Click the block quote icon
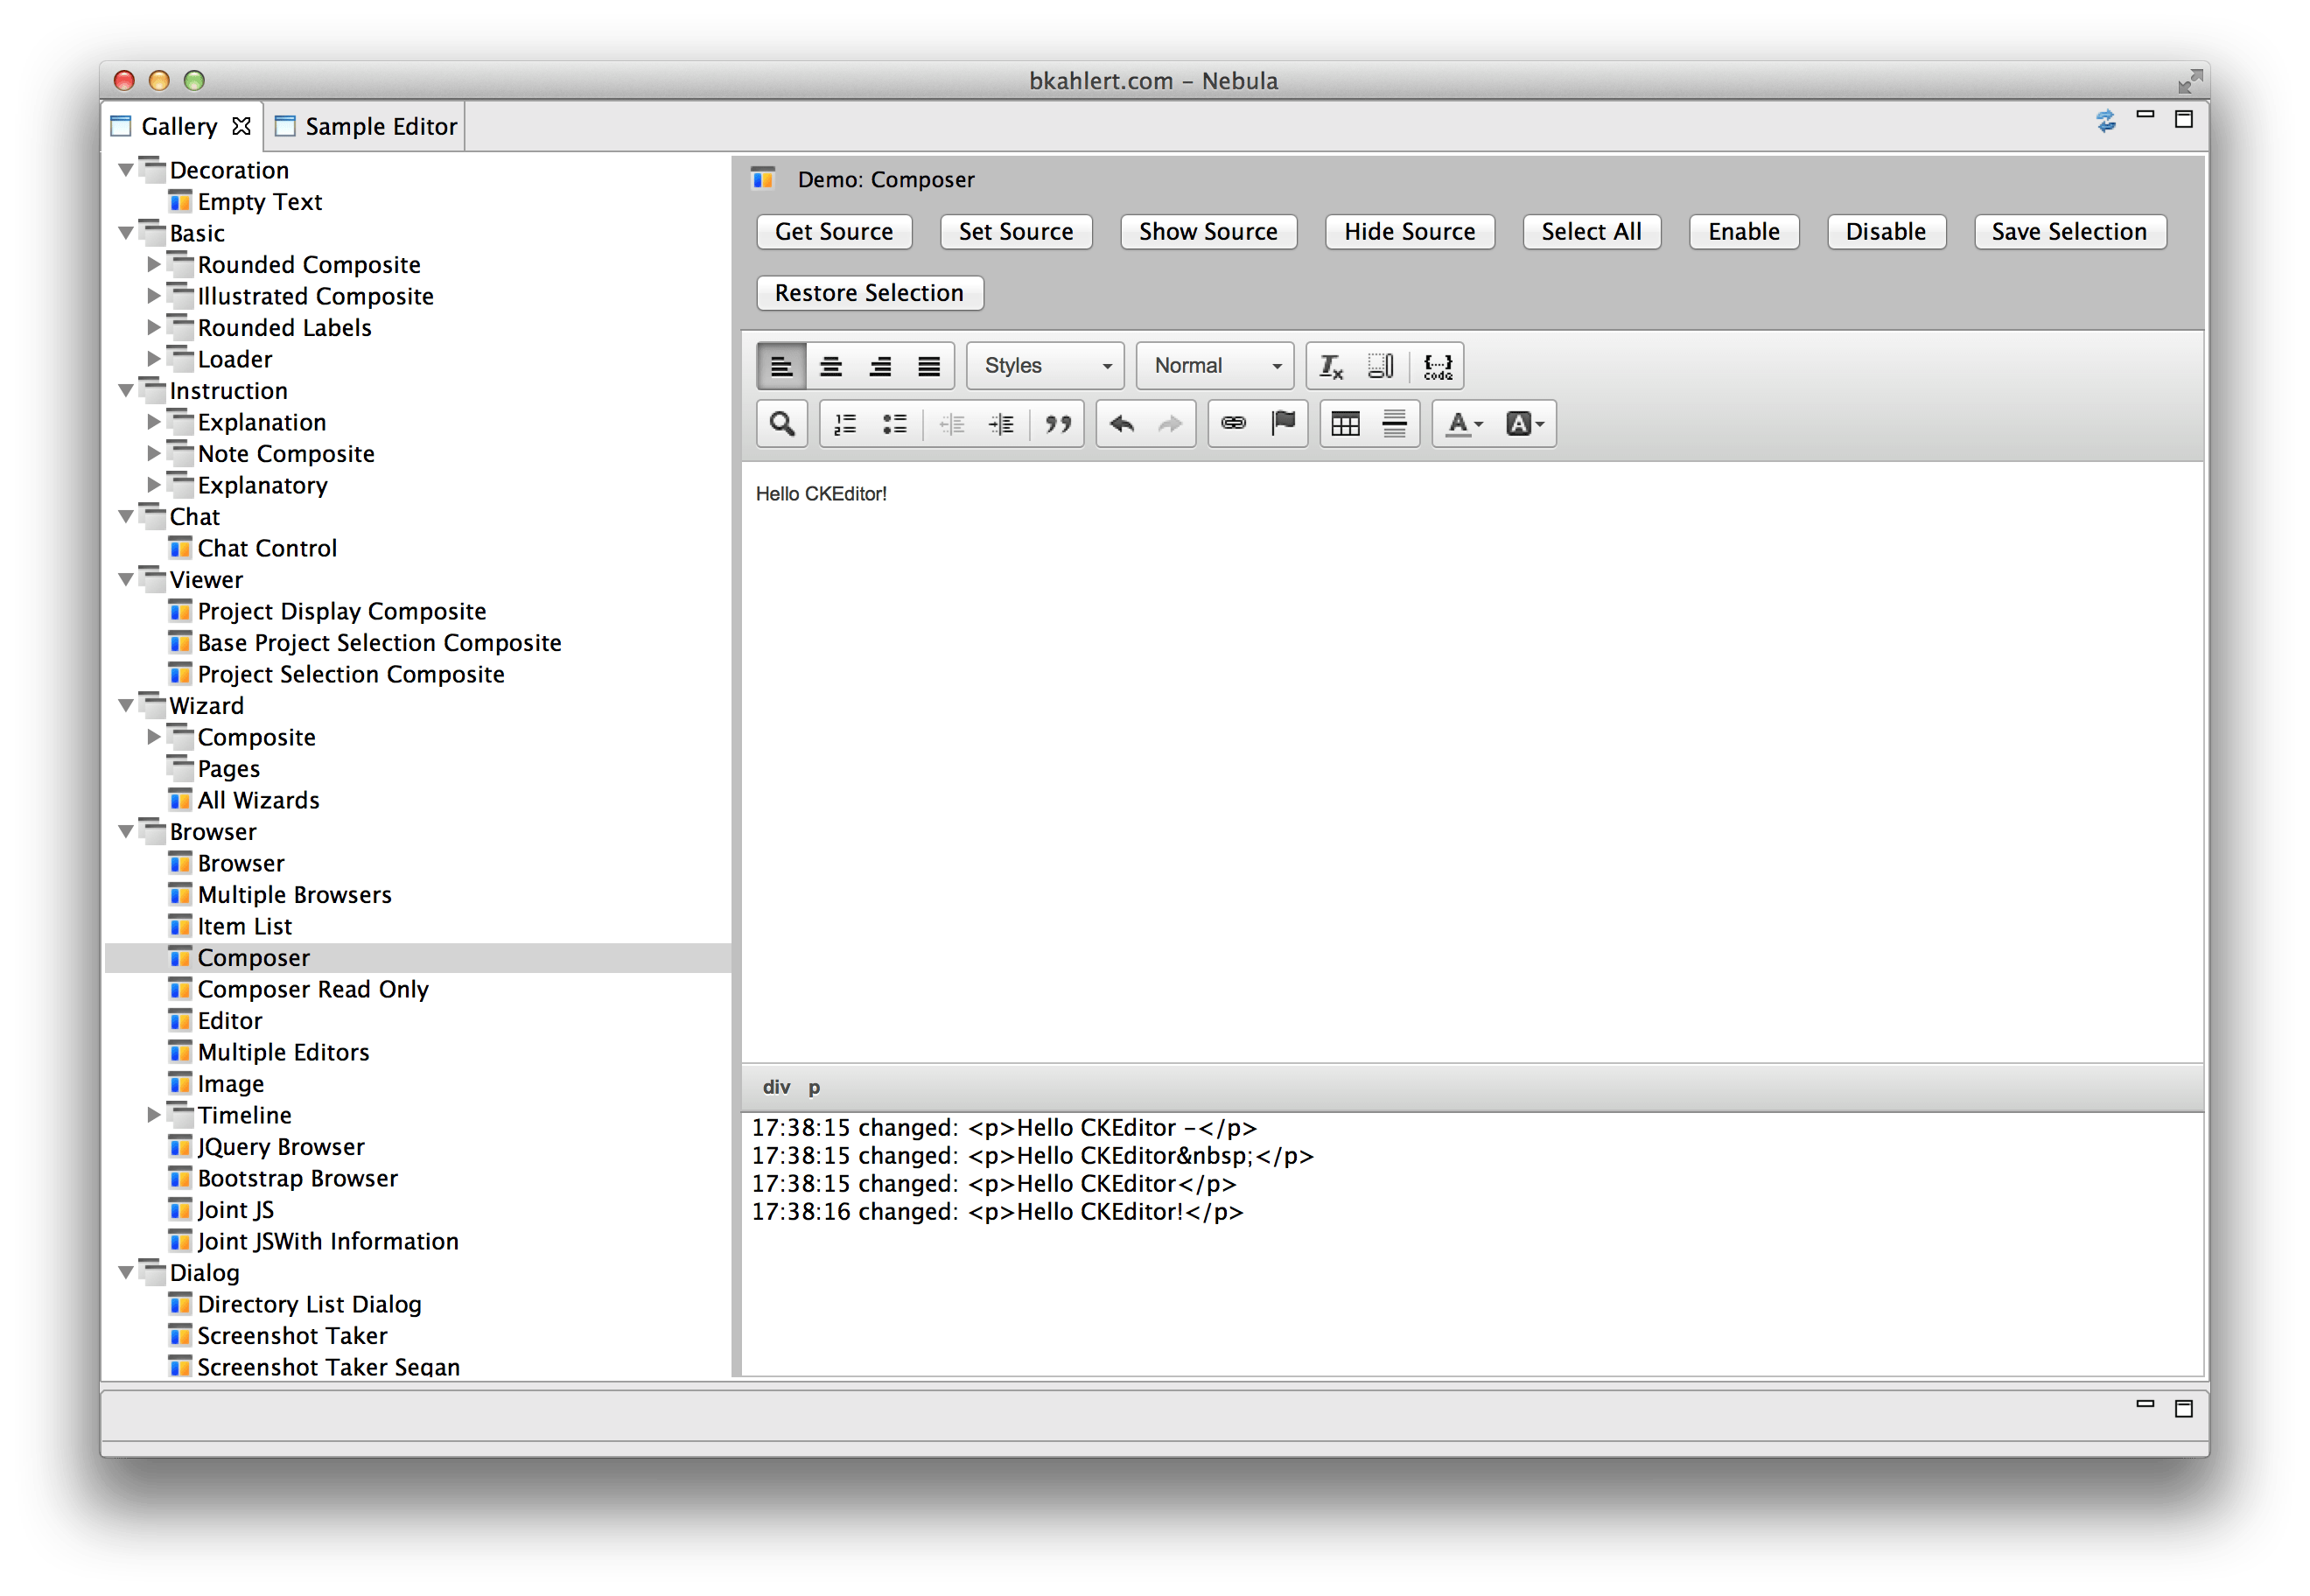Screen dimensions: 2310x1596 click(1058, 424)
